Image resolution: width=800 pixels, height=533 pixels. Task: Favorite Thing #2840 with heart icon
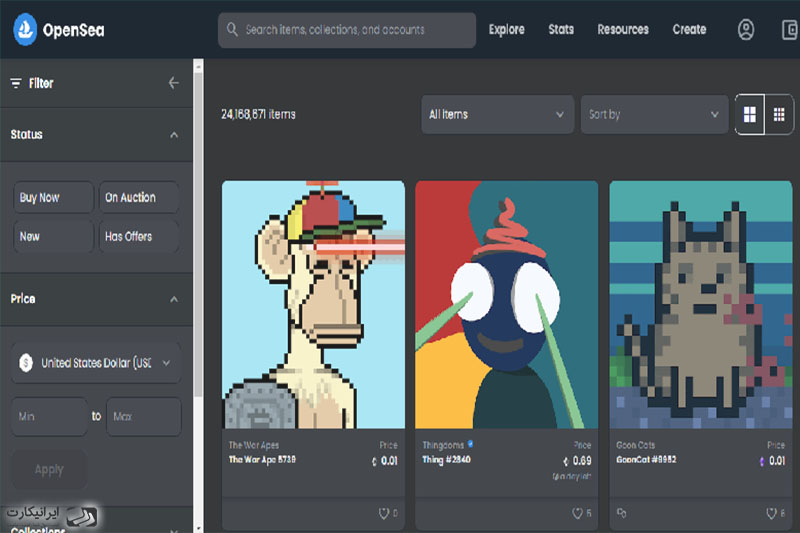point(577,513)
